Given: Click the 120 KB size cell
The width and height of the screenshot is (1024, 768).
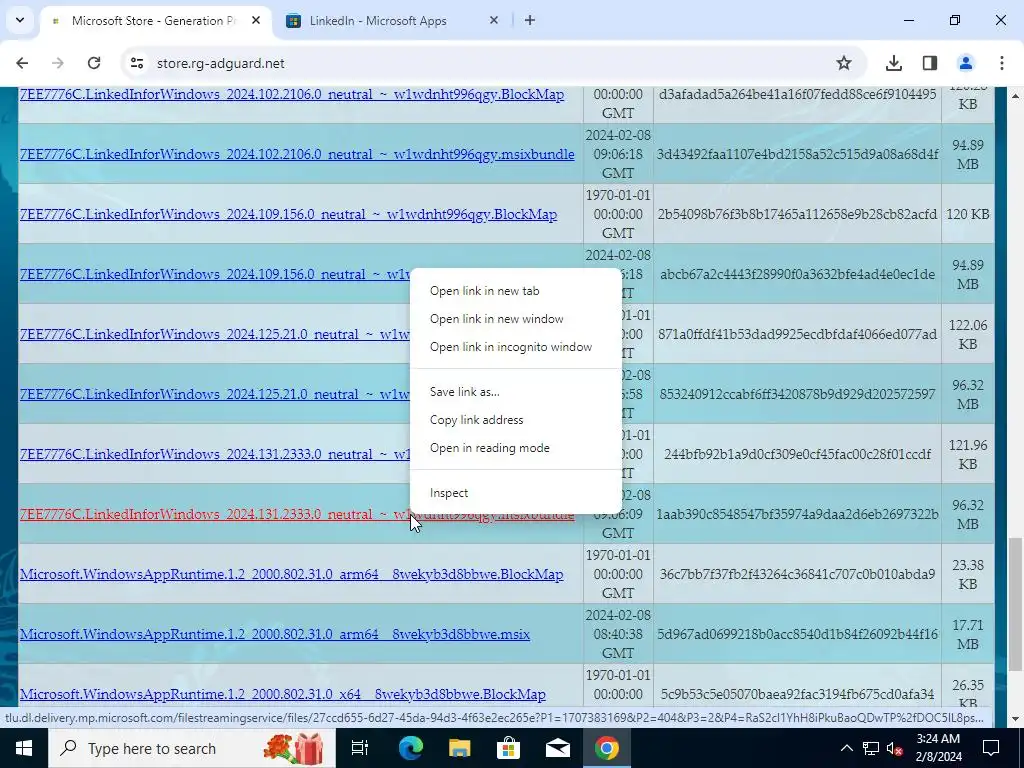Looking at the screenshot, I should pyautogui.click(x=968, y=215).
